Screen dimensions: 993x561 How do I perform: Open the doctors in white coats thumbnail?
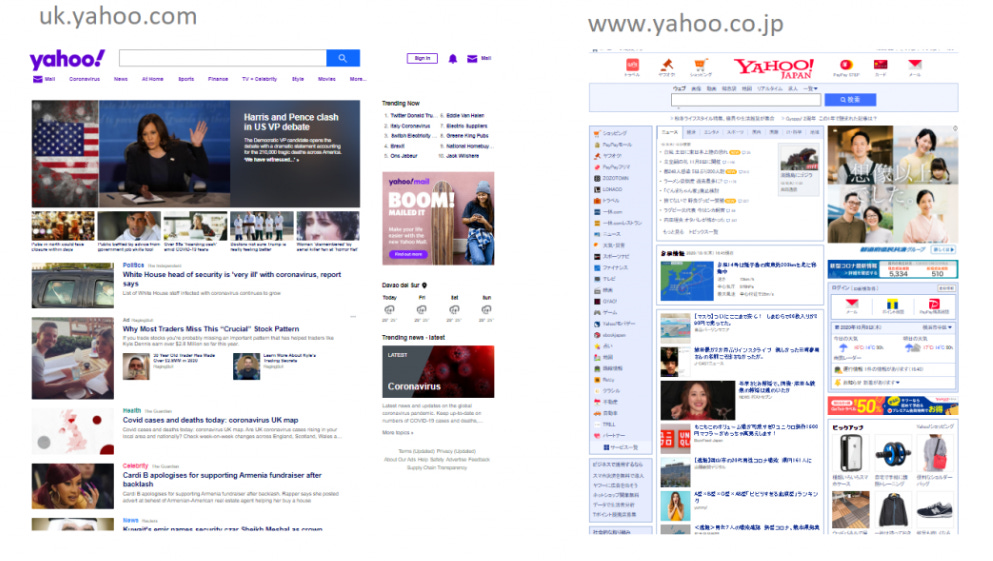pos(262,226)
